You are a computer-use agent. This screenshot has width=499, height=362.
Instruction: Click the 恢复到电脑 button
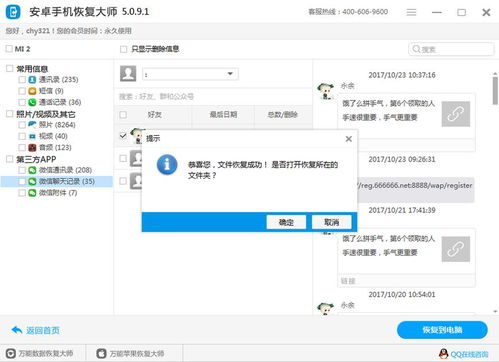coord(442,330)
